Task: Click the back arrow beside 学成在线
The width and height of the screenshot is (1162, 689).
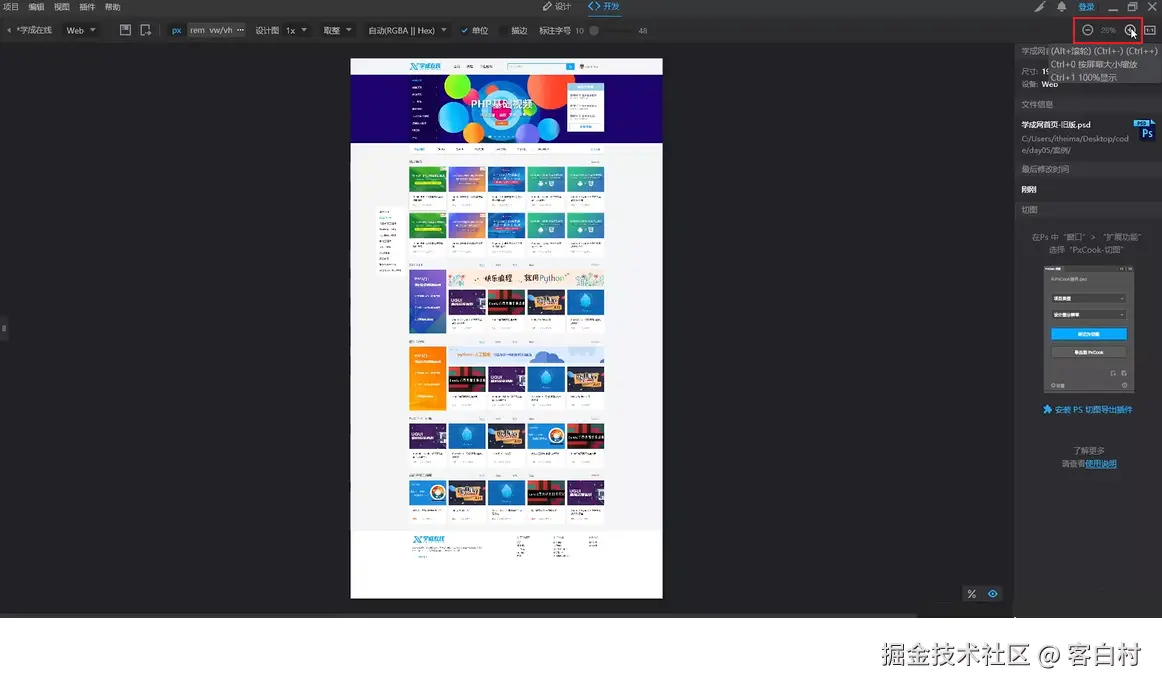Action: [9, 30]
